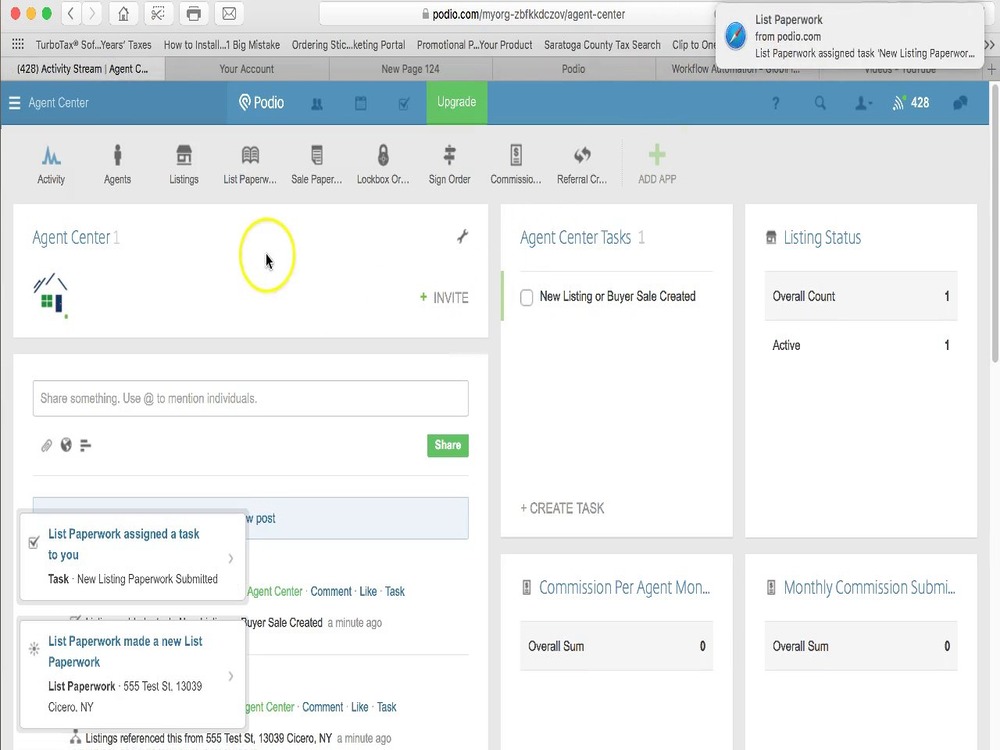Open the Podio tasks checkmark icon
Image resolution: width=1000 pixels, height=750 pixels.
pos(404,103)
